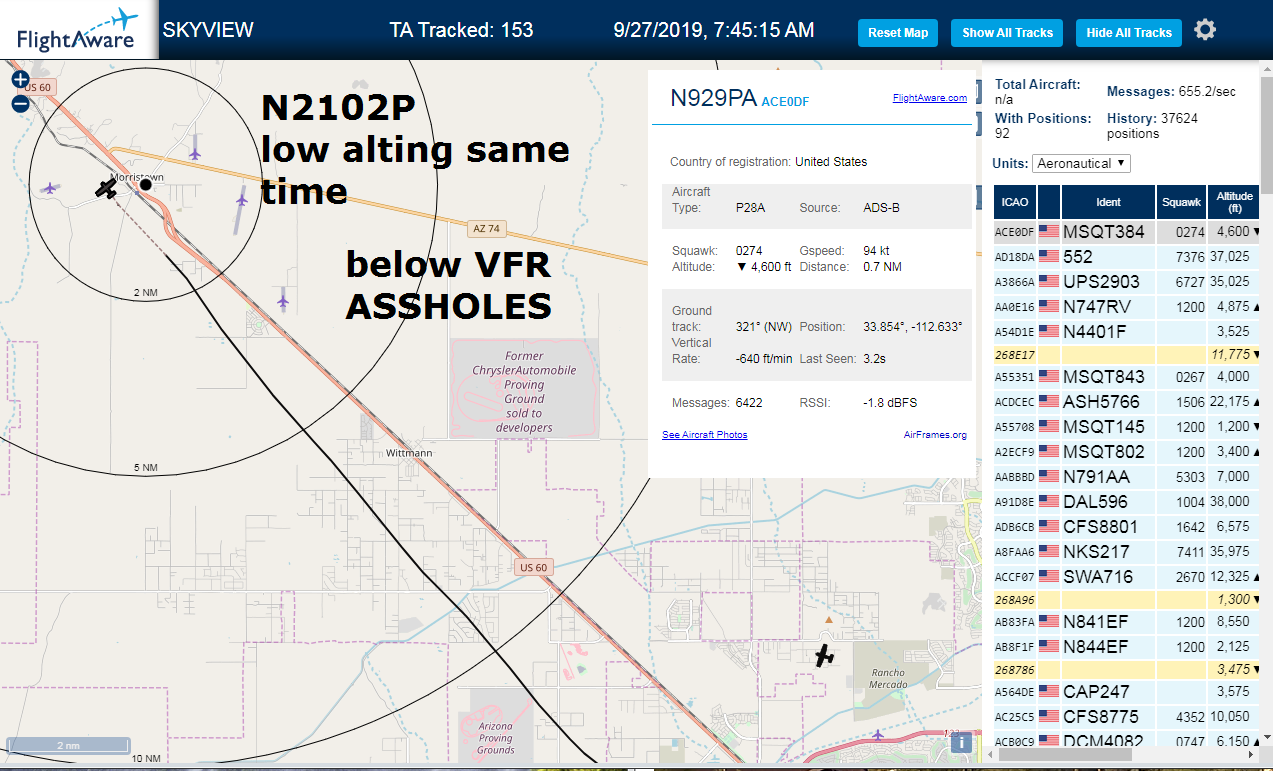Open the See Aircraft Photos link
This screenshot has width=1273, height=771.
705,435
